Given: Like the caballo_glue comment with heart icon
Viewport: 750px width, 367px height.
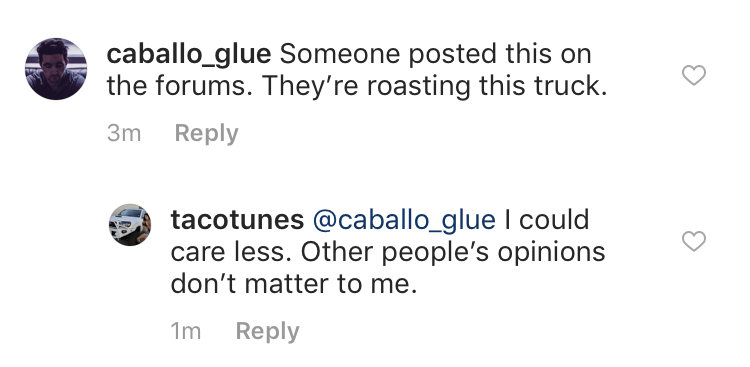Looking at the screenshot, I should point(694,76).
